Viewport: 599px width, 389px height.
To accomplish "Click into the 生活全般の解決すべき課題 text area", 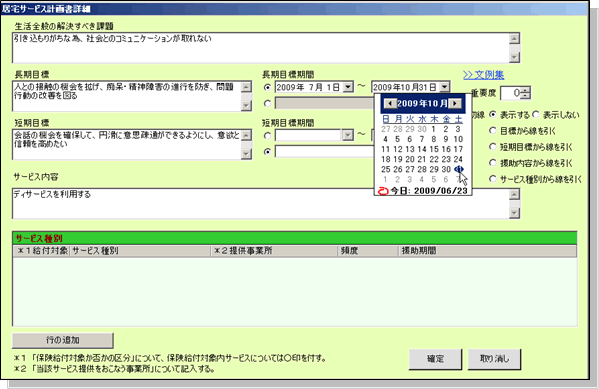I will [x=261, y=48].
